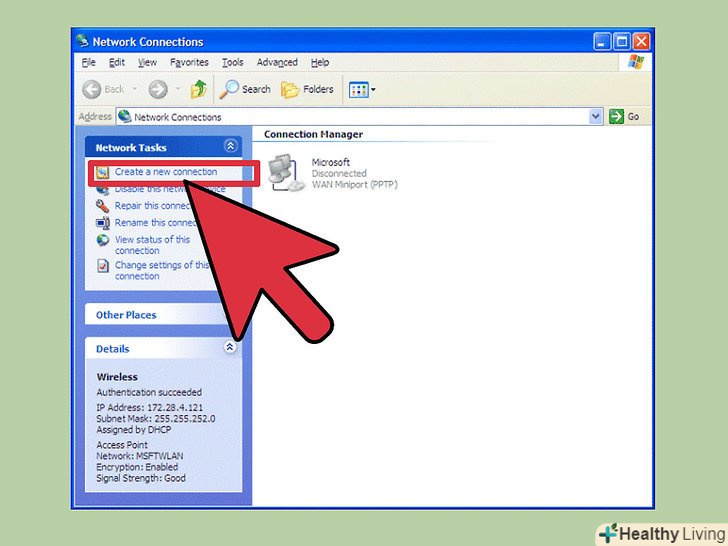Click the Other Places panel header
Screen dimensions: 728x546
tap(158, 314)
